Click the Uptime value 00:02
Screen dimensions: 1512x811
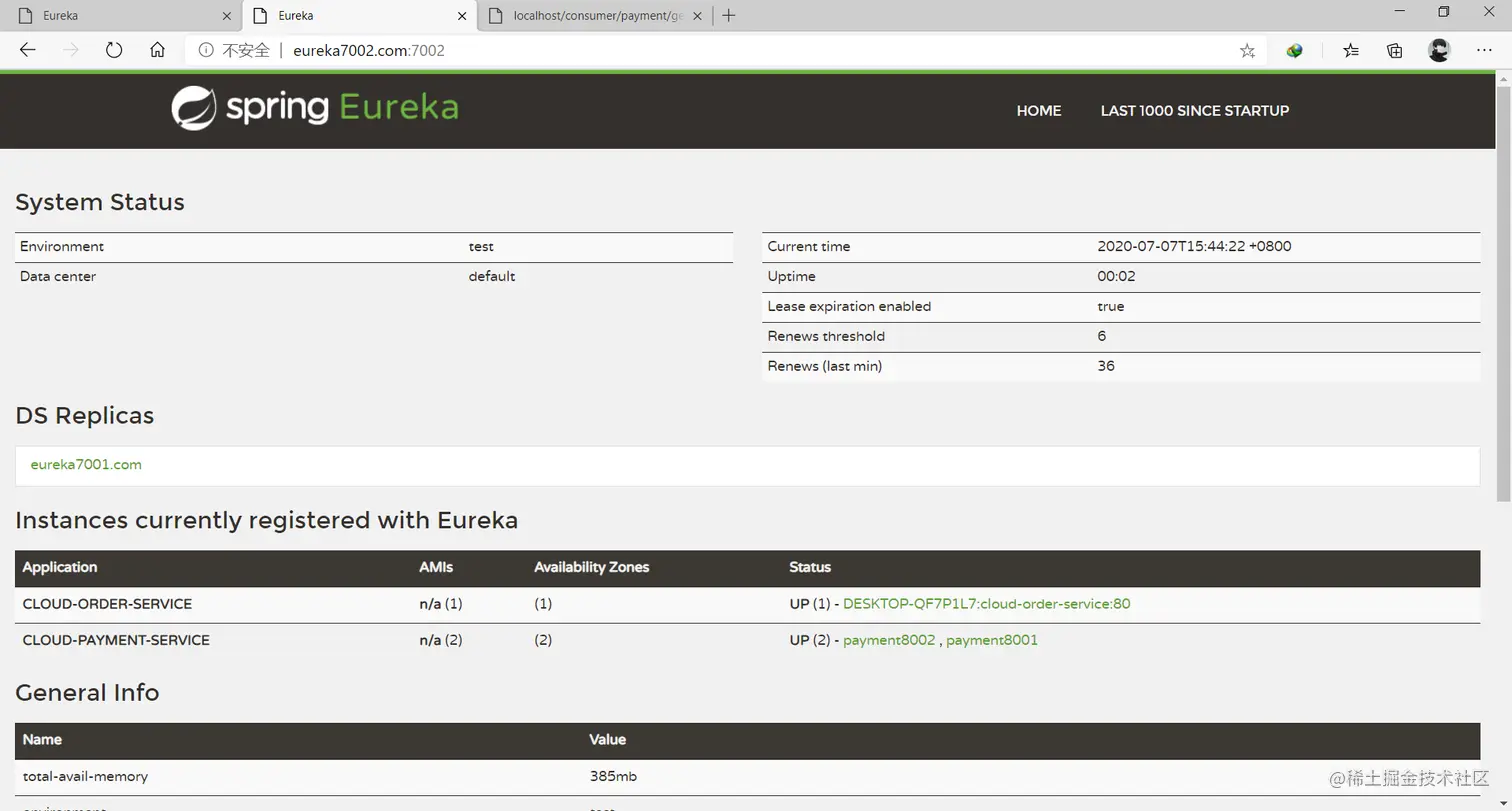point(1116,276)
